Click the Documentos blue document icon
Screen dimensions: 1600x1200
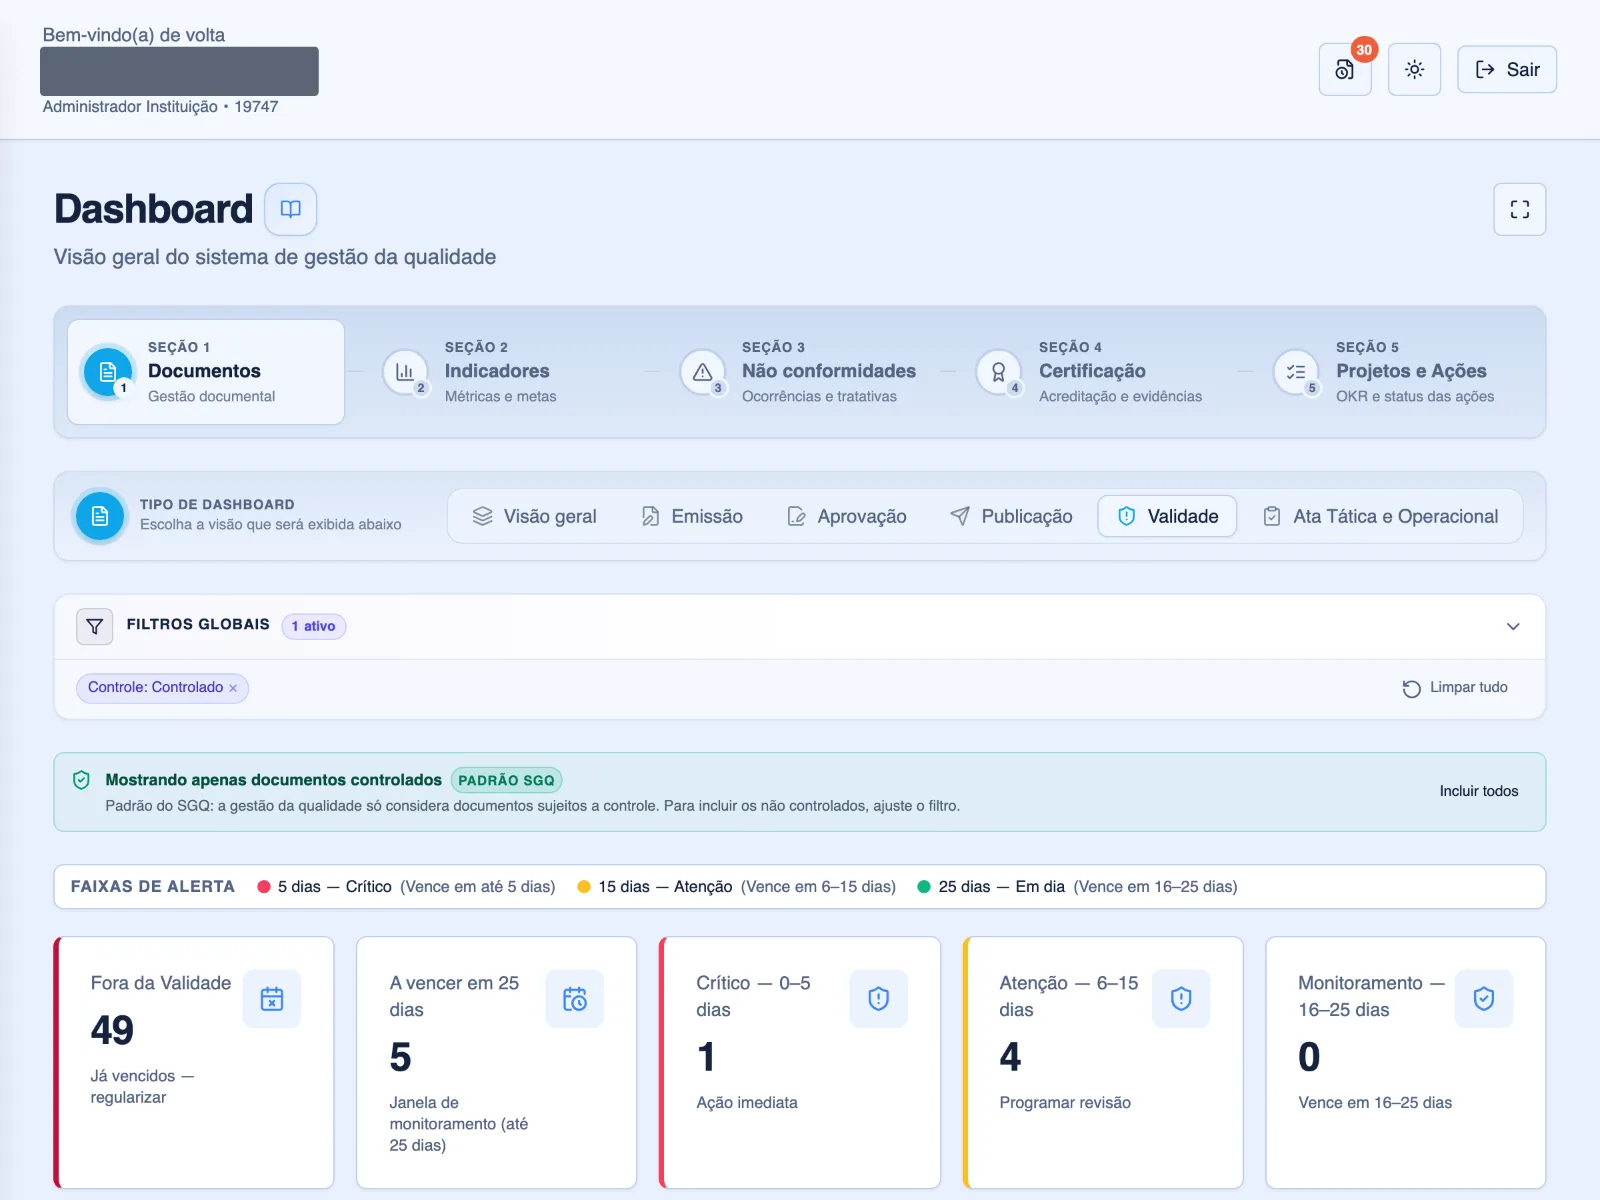click(108, 372)
